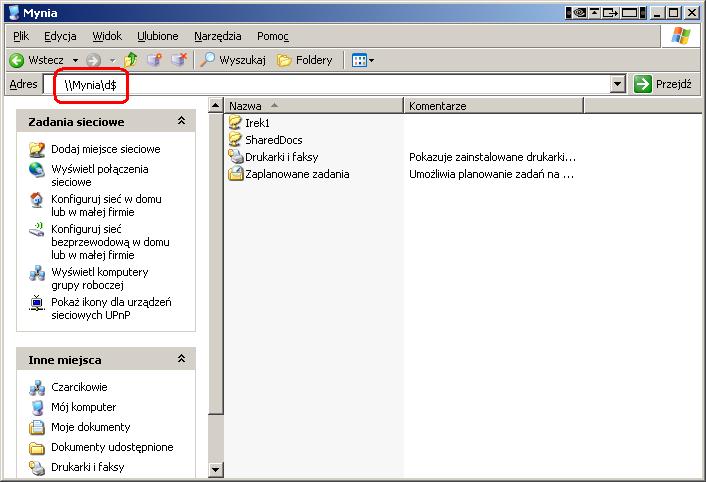This screenshot has height=482, width=706.
Task: Open the Wyszukaj search panel
Action: [x=233, y=60]
